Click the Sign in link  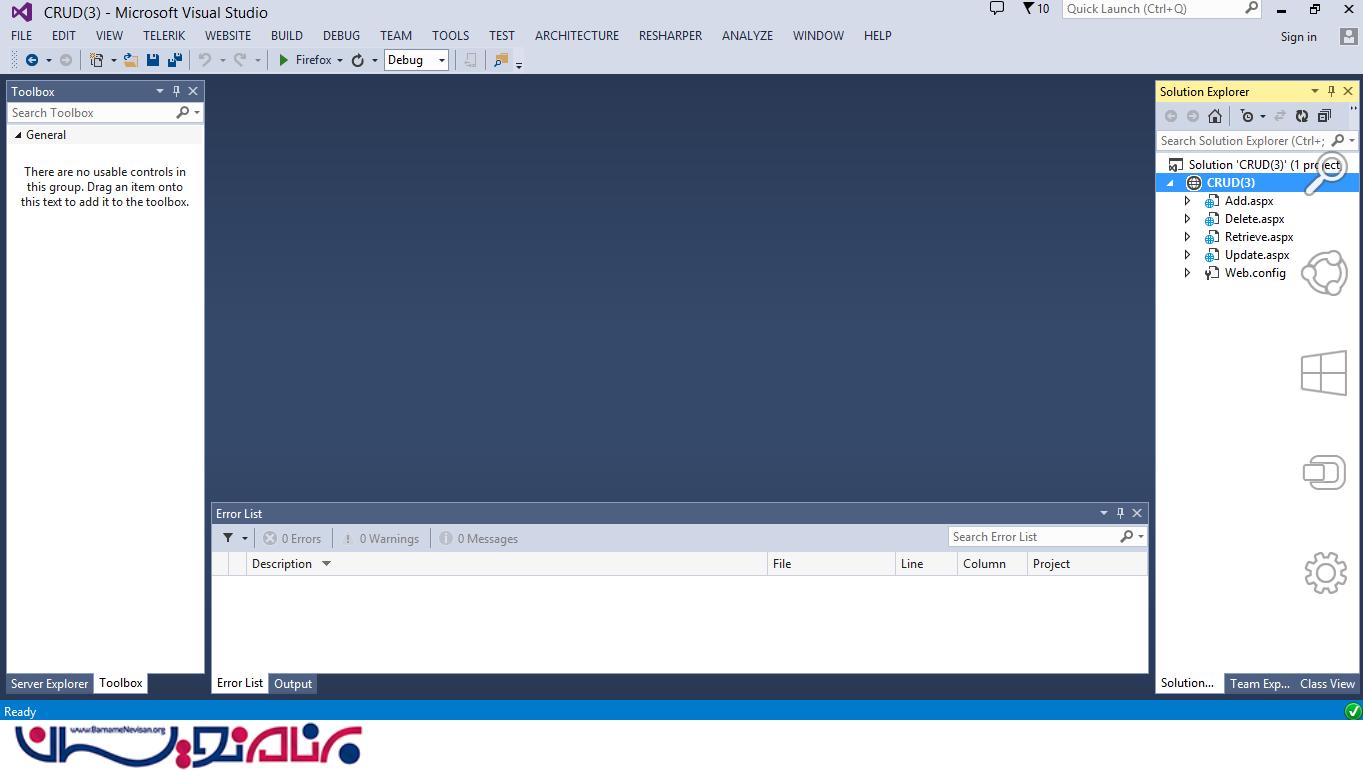pos(1298,37)
